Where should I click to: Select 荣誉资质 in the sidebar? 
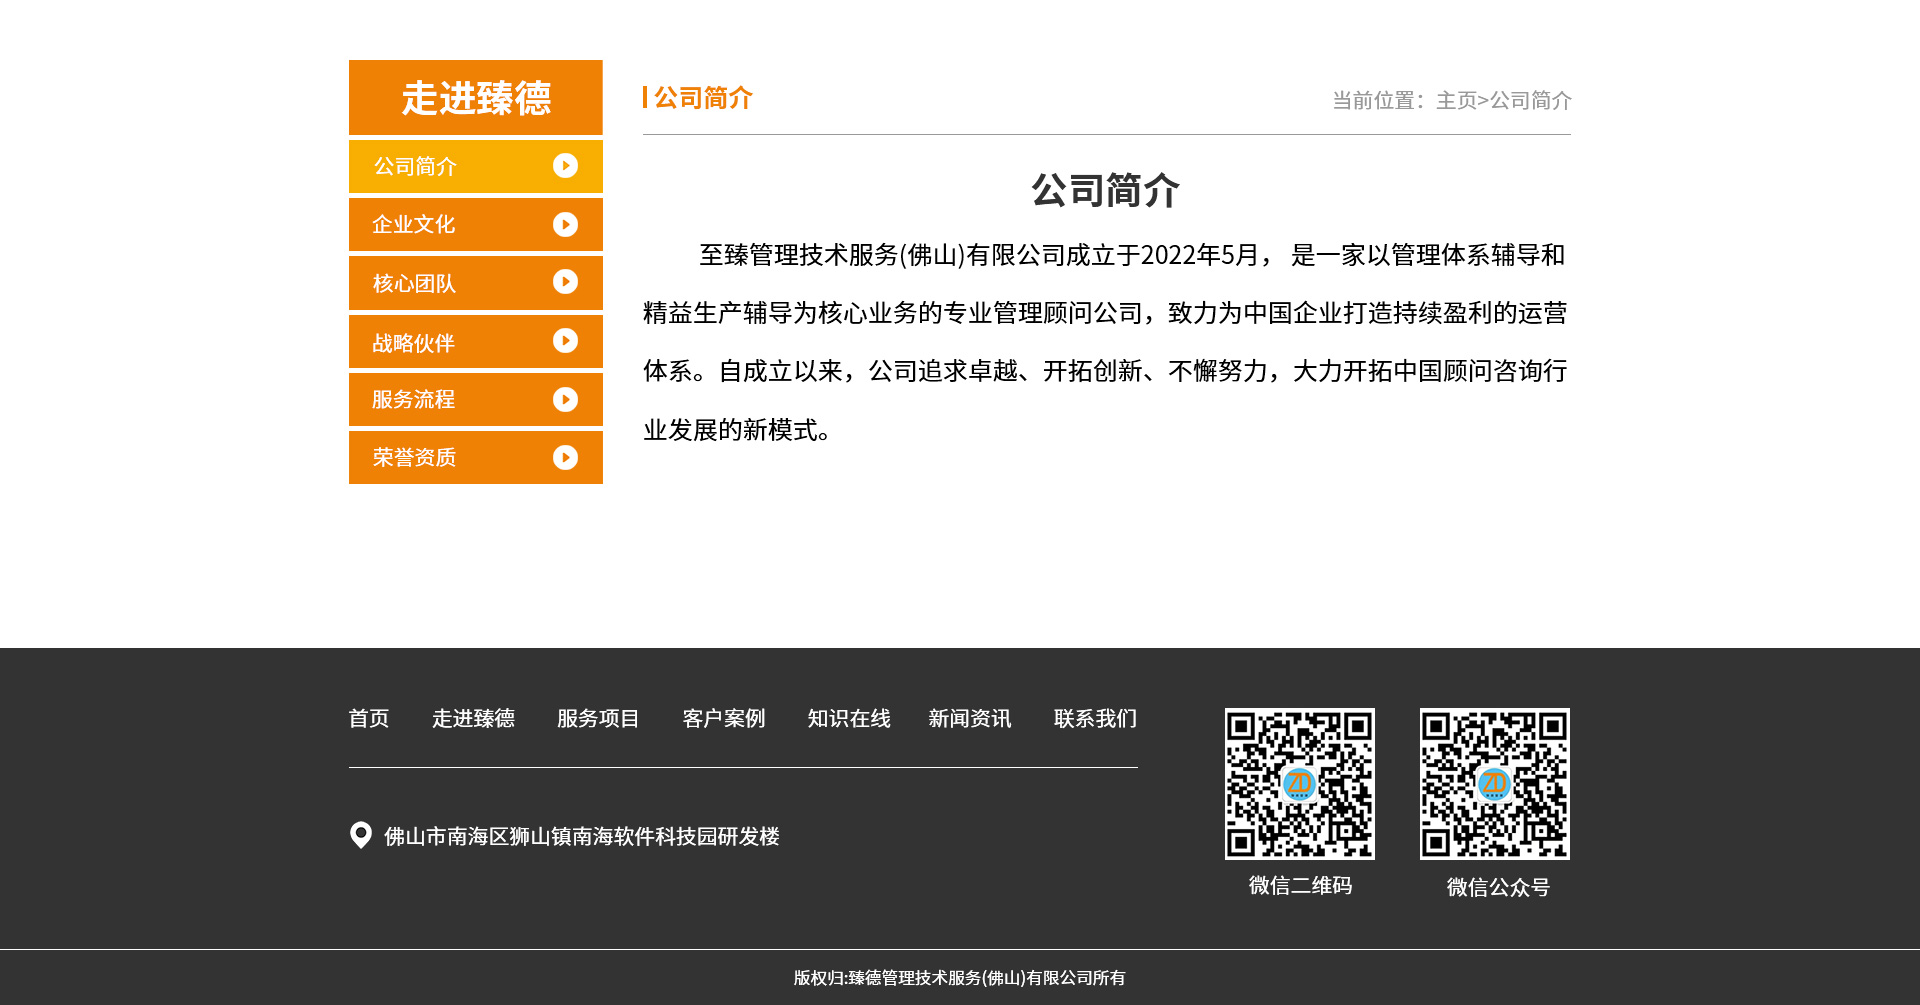pyautogui.click(x=414, y=458)
